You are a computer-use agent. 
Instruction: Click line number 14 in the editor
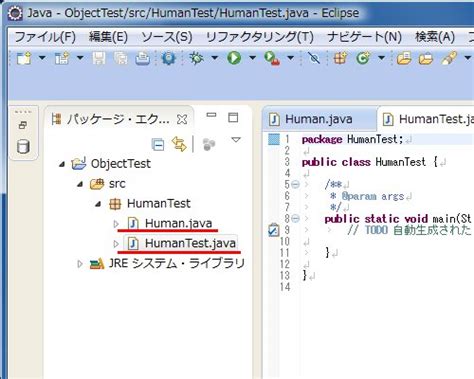click(x=285, y=287)
